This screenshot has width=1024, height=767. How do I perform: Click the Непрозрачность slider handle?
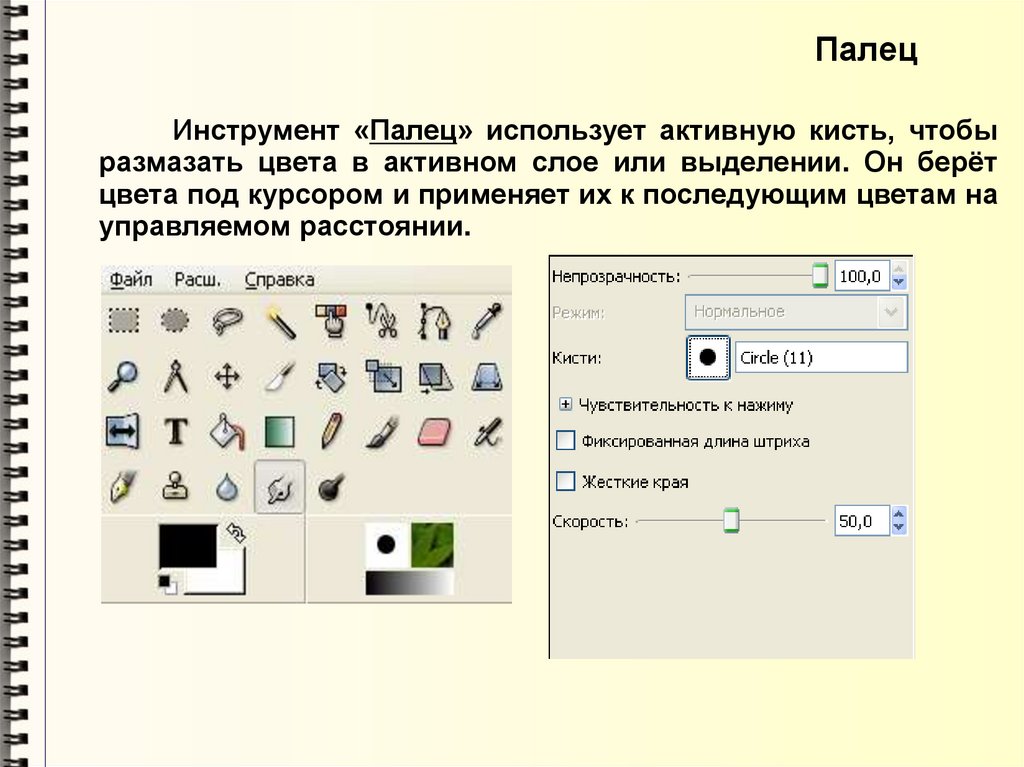(x=820, y=276)
